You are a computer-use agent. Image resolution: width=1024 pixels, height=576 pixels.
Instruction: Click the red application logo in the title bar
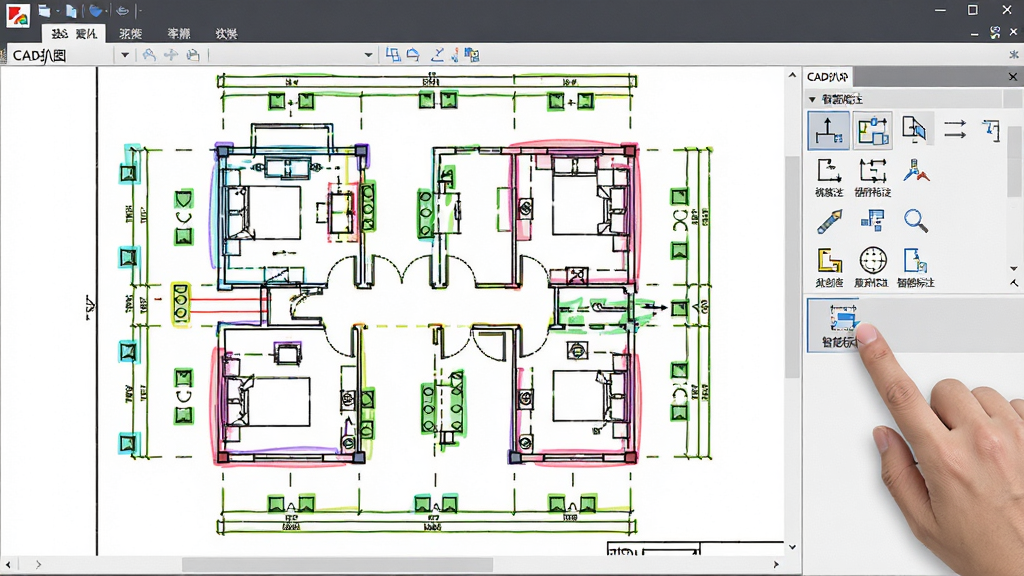coord(18,14)
